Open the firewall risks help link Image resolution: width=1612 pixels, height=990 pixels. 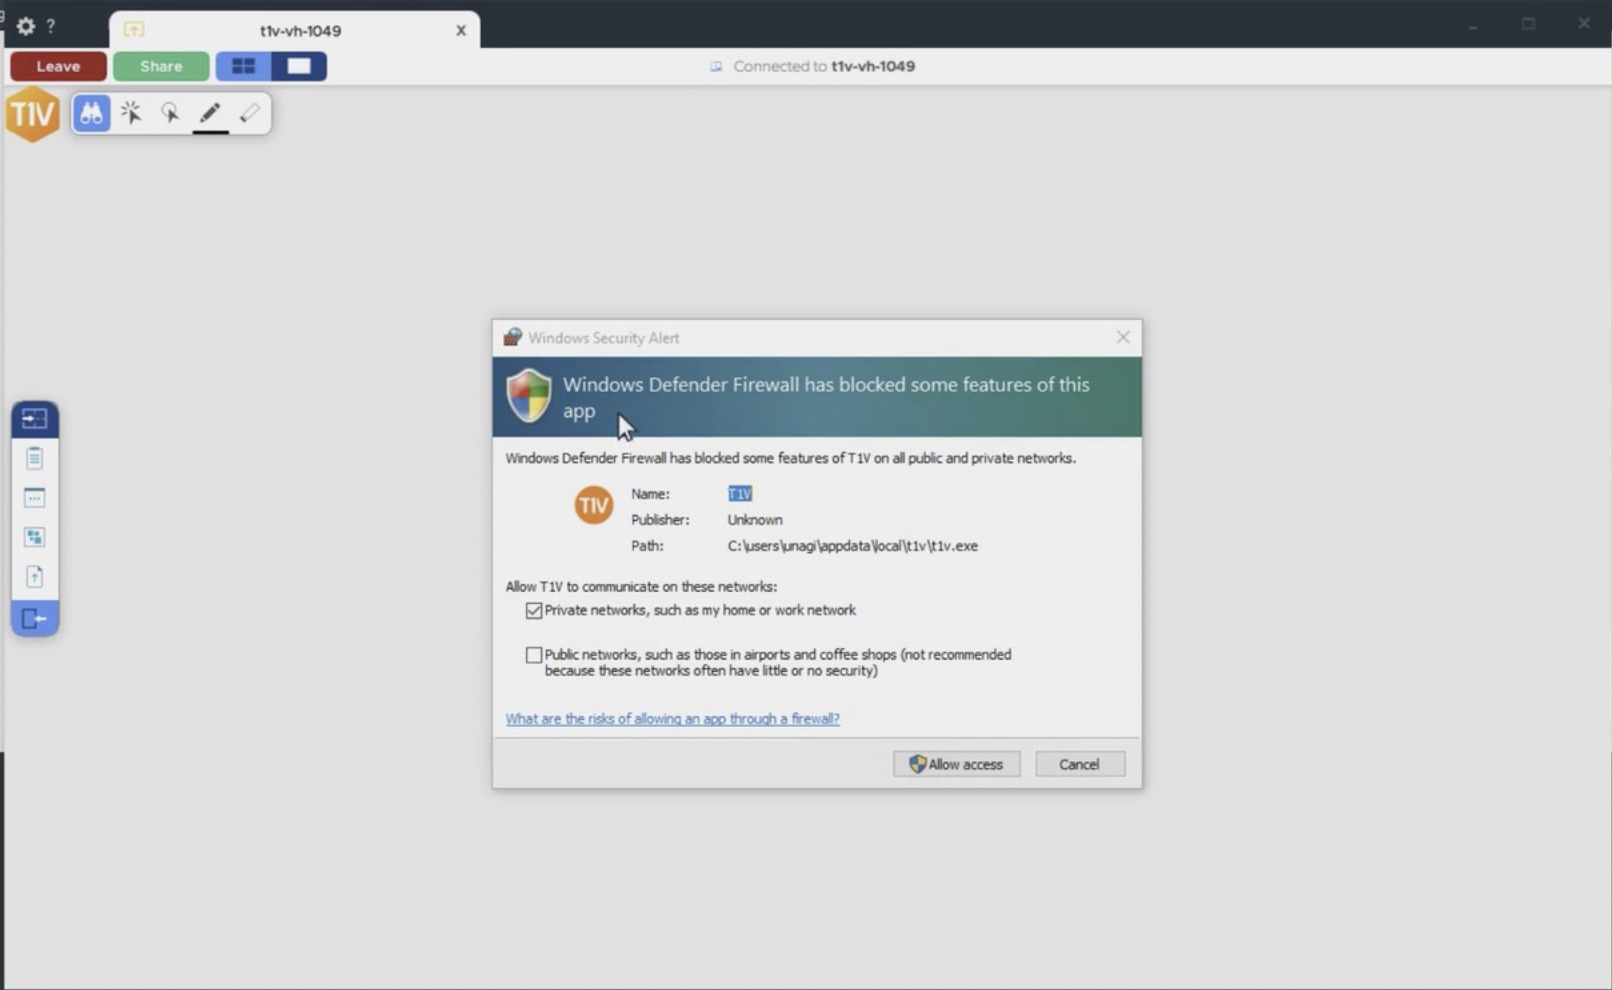pos(672,719)
